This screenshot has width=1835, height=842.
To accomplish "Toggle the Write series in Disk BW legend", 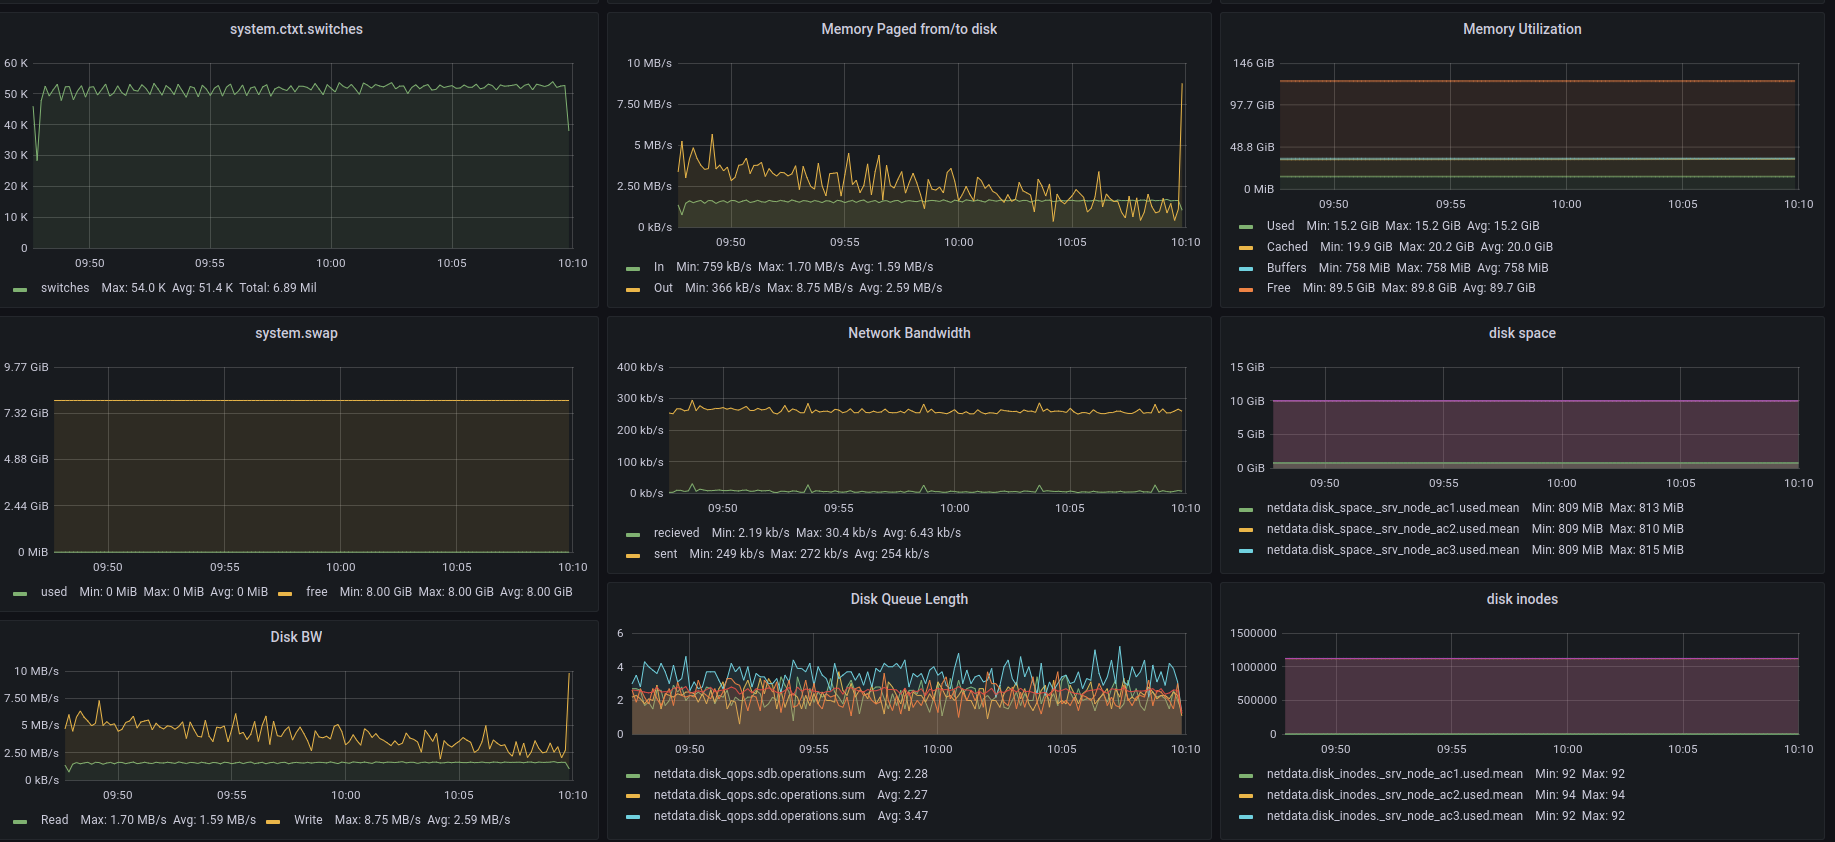I will (308, 820).
